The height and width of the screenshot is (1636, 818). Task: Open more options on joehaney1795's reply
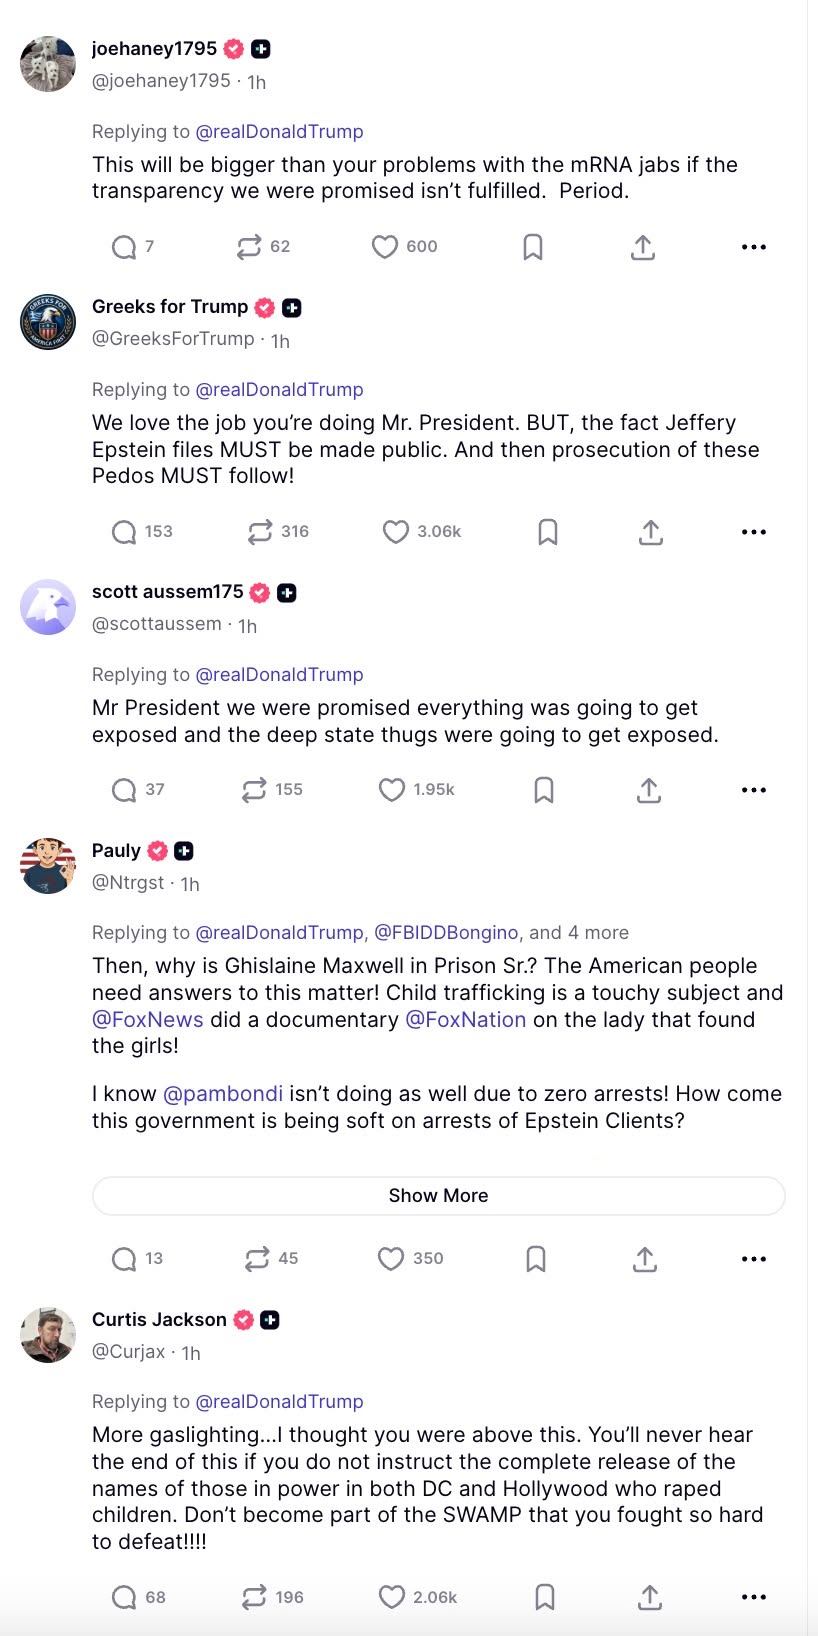pos(754,247)
